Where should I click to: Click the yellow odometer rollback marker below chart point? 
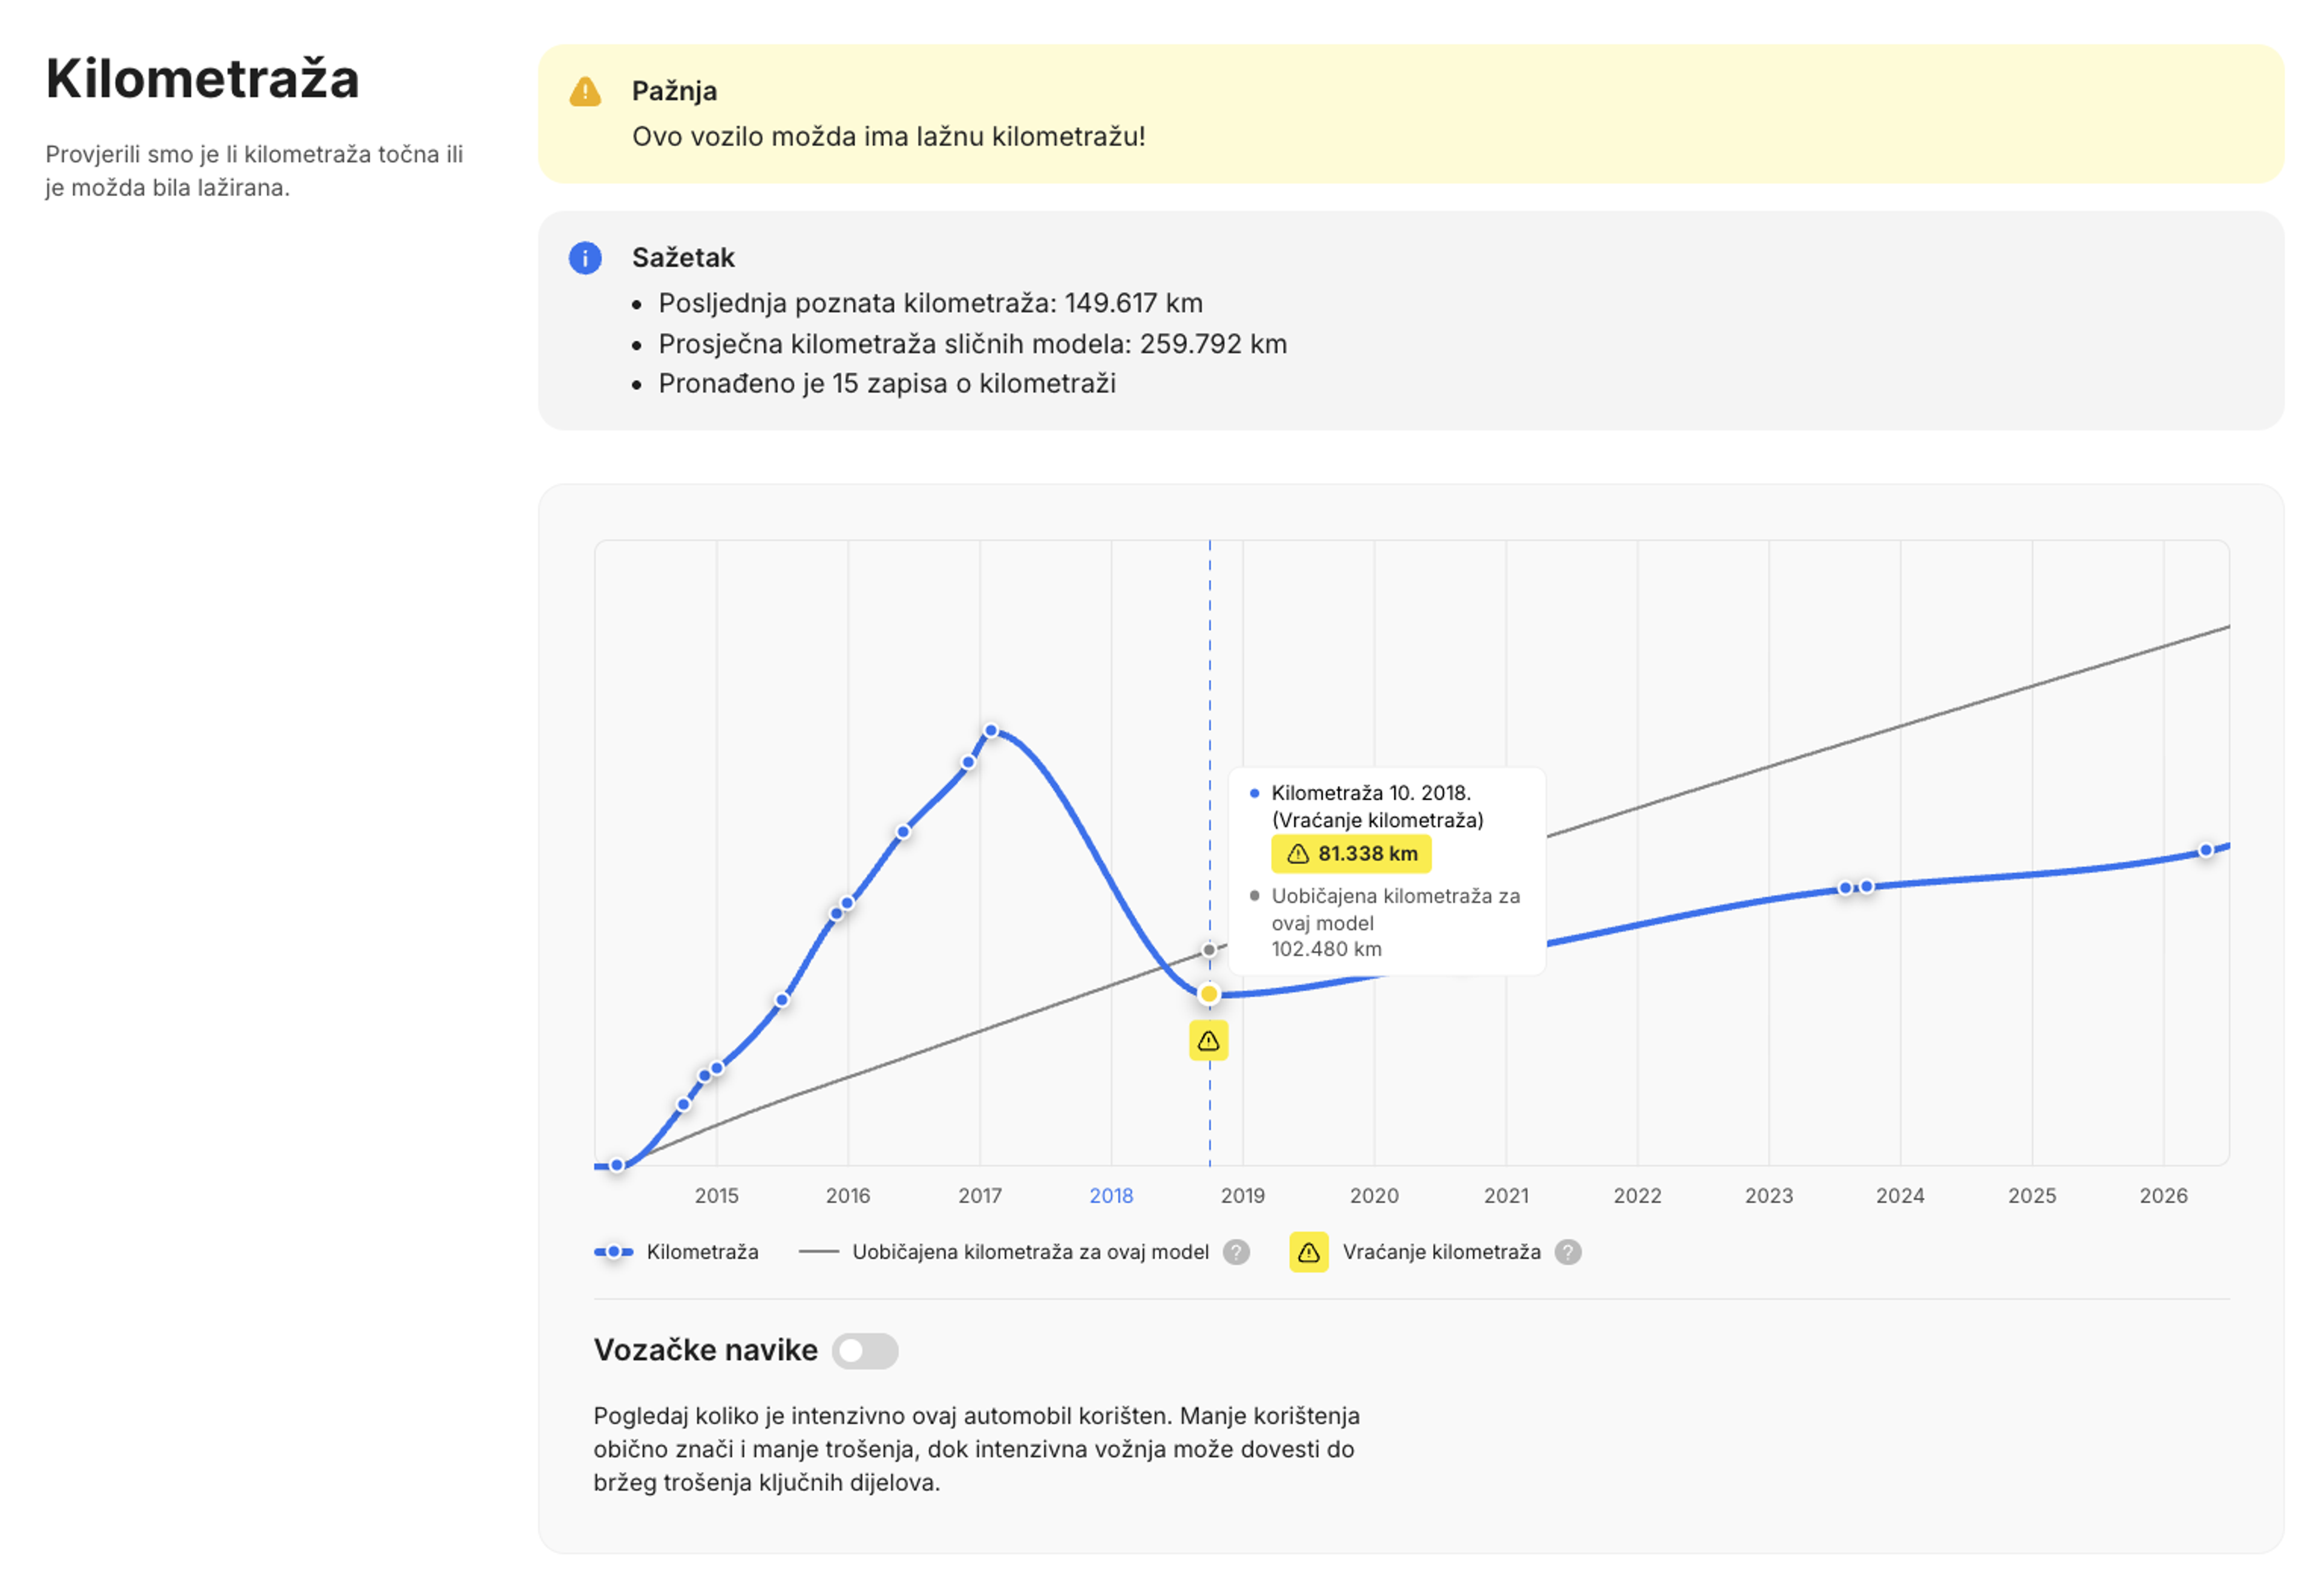click(1208, 1041)
